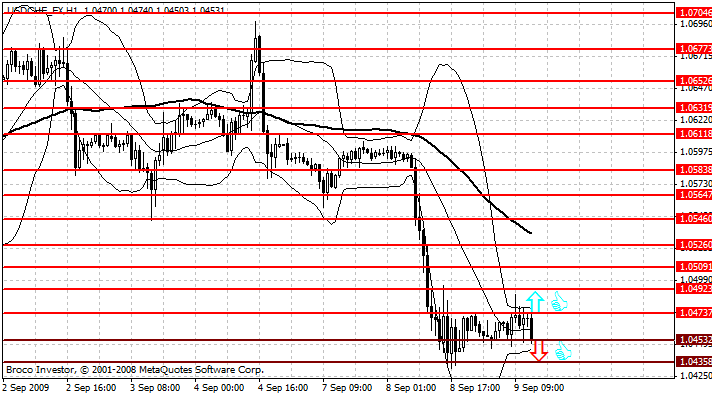The image size is (712, 395).
Task: Click the 9 Sep 09:00 time label
Action: pos(539,388)
